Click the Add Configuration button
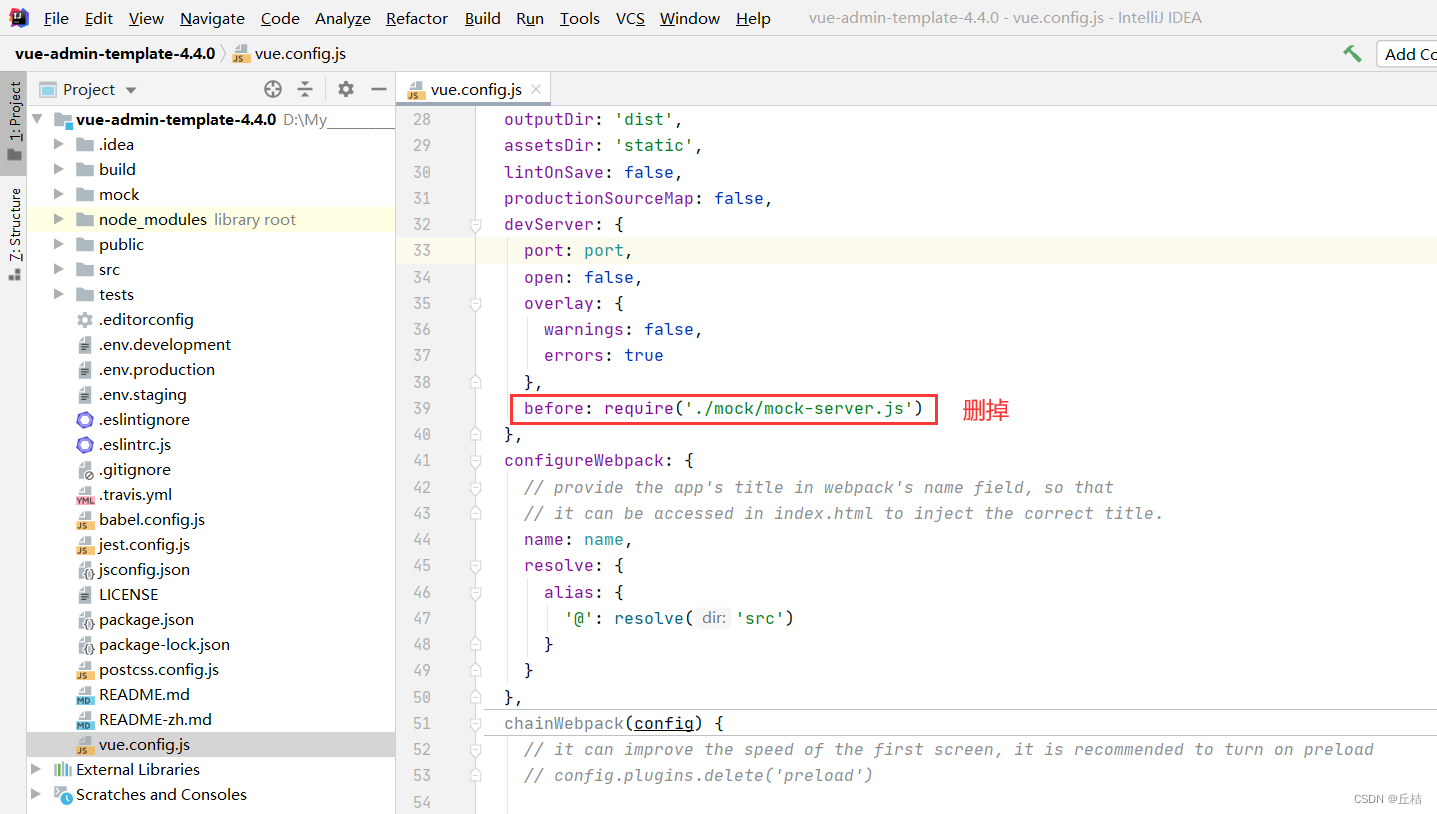 click(1409, 54)
